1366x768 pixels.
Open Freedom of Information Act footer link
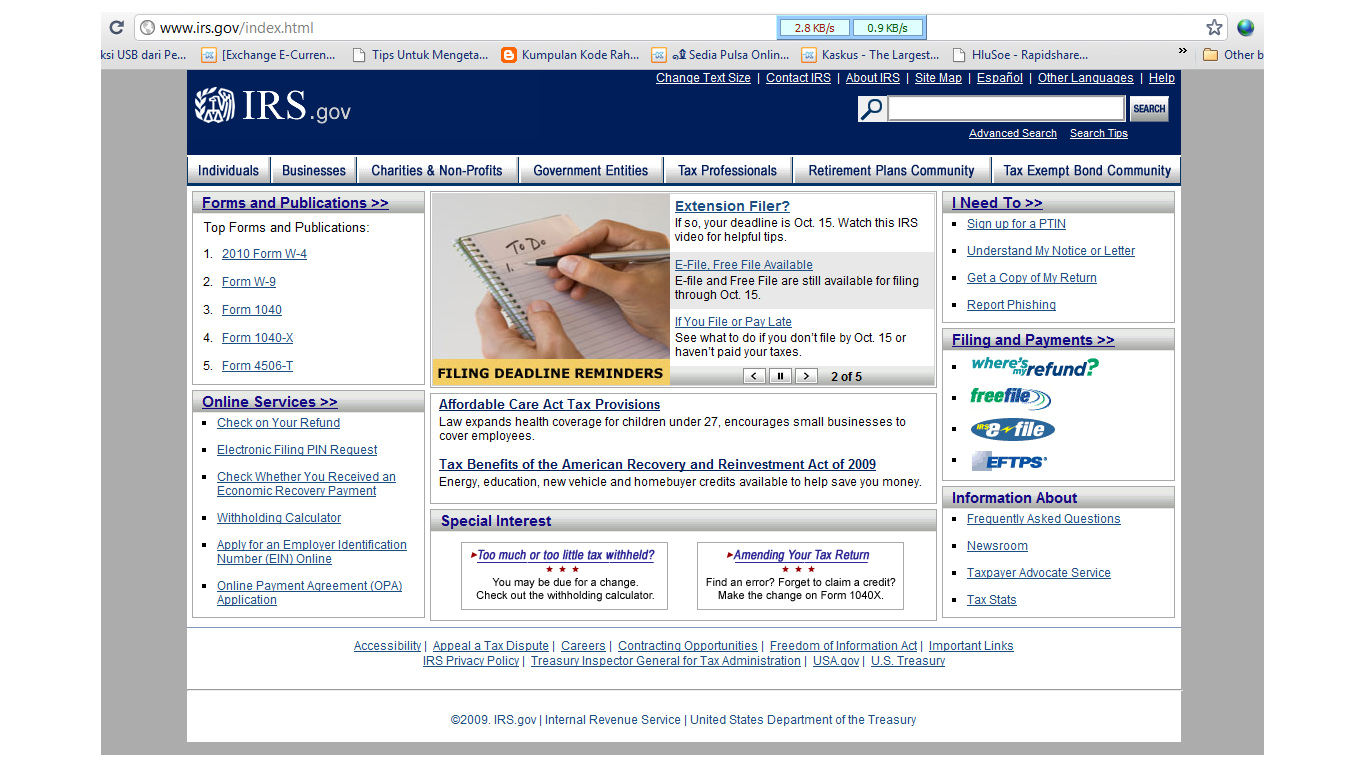point(843,646)
